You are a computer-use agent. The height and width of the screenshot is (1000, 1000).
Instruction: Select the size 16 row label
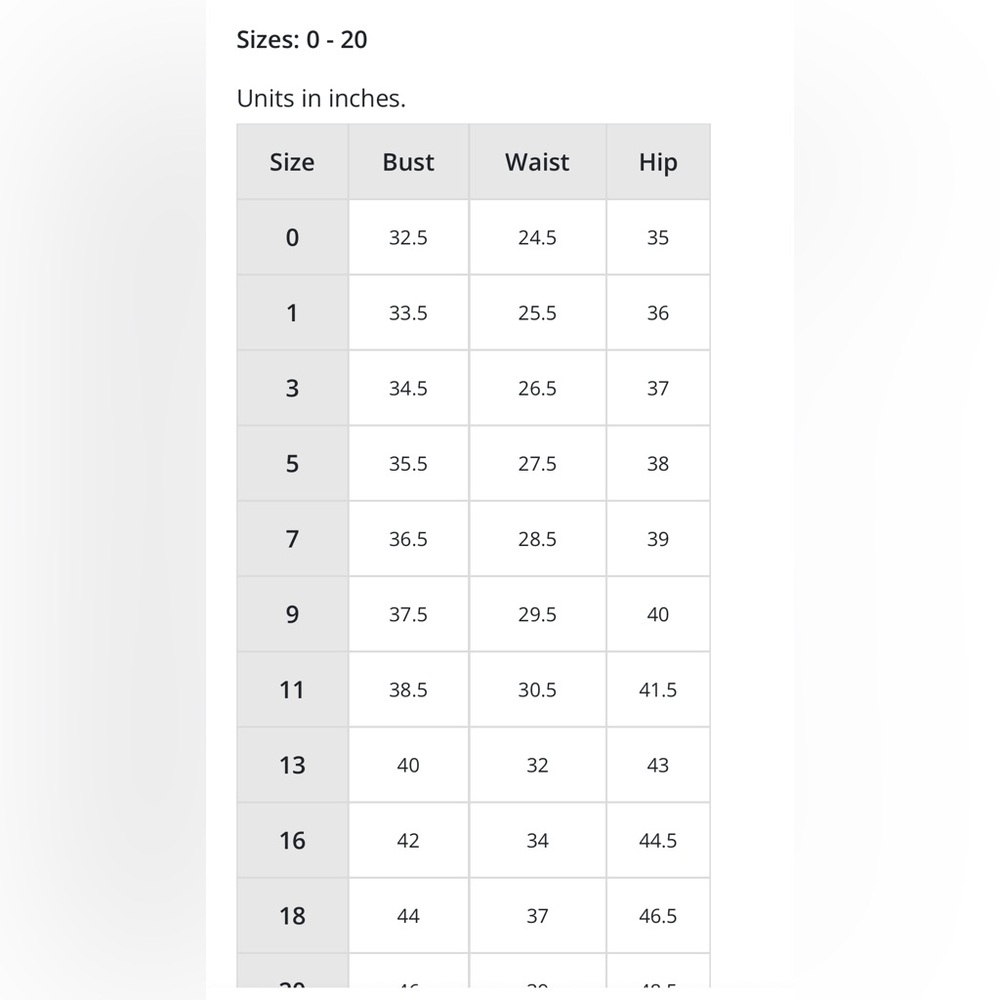tap(292, 840)
